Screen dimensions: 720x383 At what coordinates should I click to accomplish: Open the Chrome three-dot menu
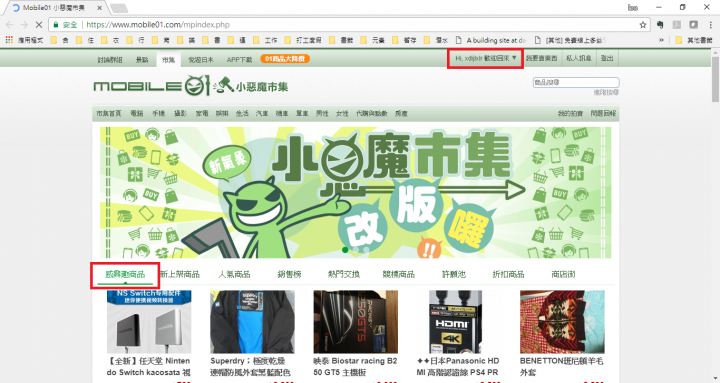click(711, 25)
